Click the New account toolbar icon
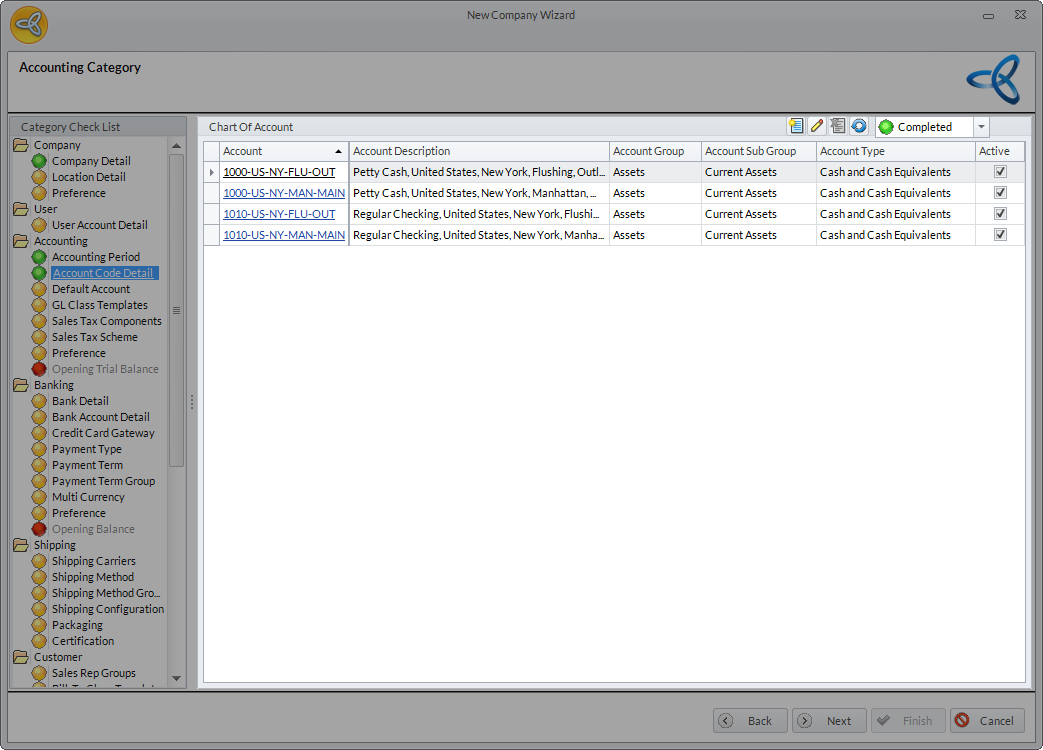 [796, 126]
